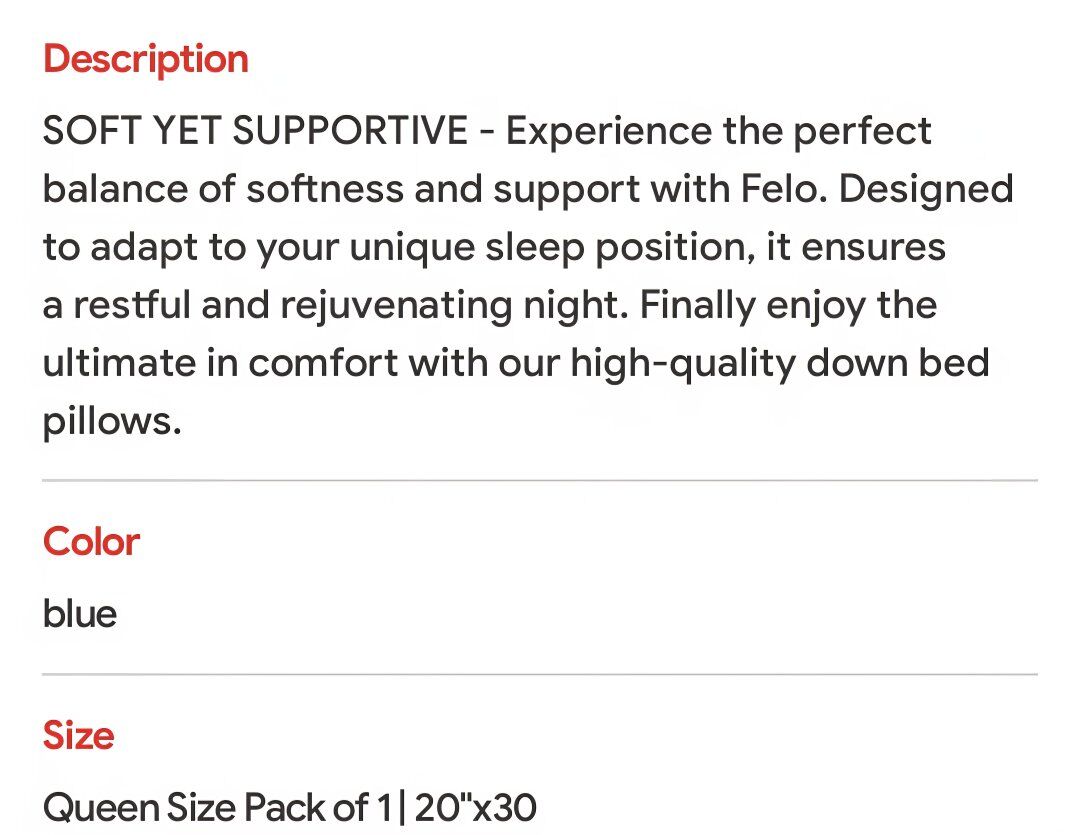Click the red "Color" heading
The width and height of the screenshot is (1080, 835).
[x=91, y=542]
